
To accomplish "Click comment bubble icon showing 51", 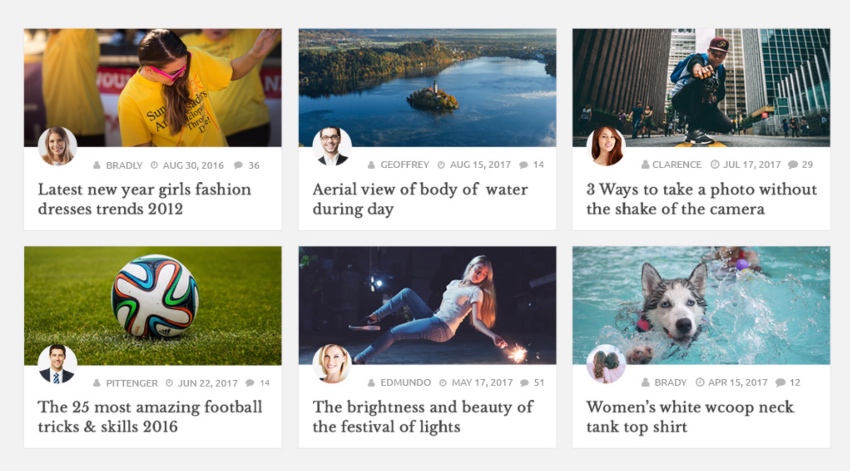I will pyautogui.click(x=525, y=383).
